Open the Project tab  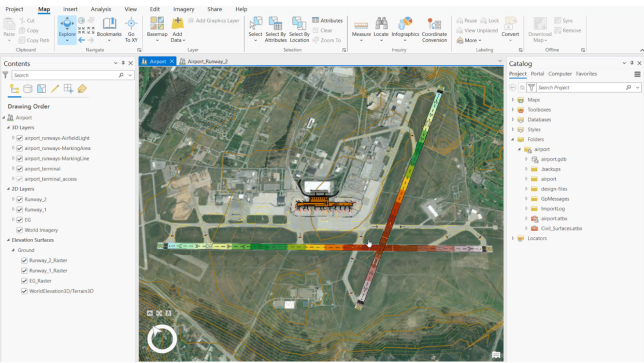[14, 9]
